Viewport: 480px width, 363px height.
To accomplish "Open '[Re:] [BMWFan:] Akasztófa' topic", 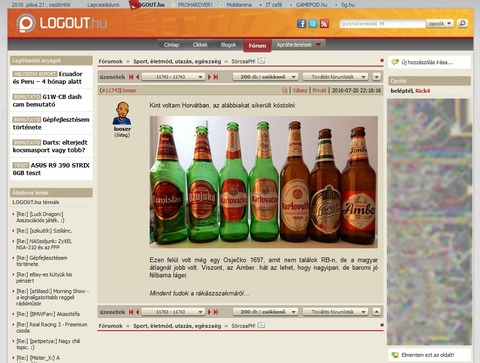I will click(48, 314).
